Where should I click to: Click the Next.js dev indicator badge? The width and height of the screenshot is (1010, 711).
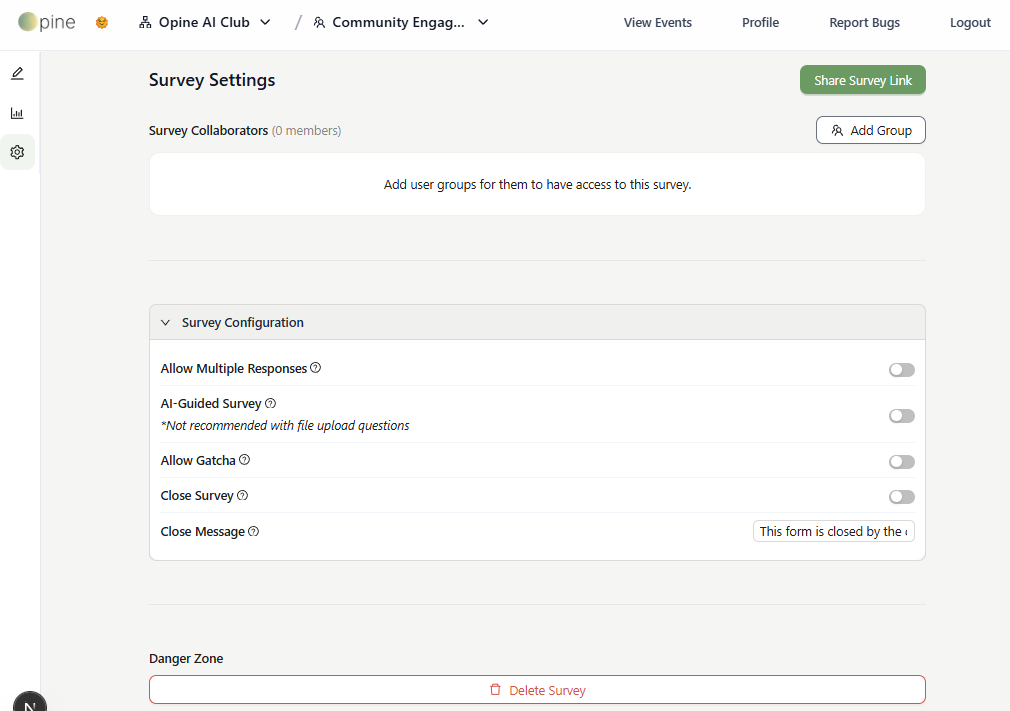[x=30, y=701]
